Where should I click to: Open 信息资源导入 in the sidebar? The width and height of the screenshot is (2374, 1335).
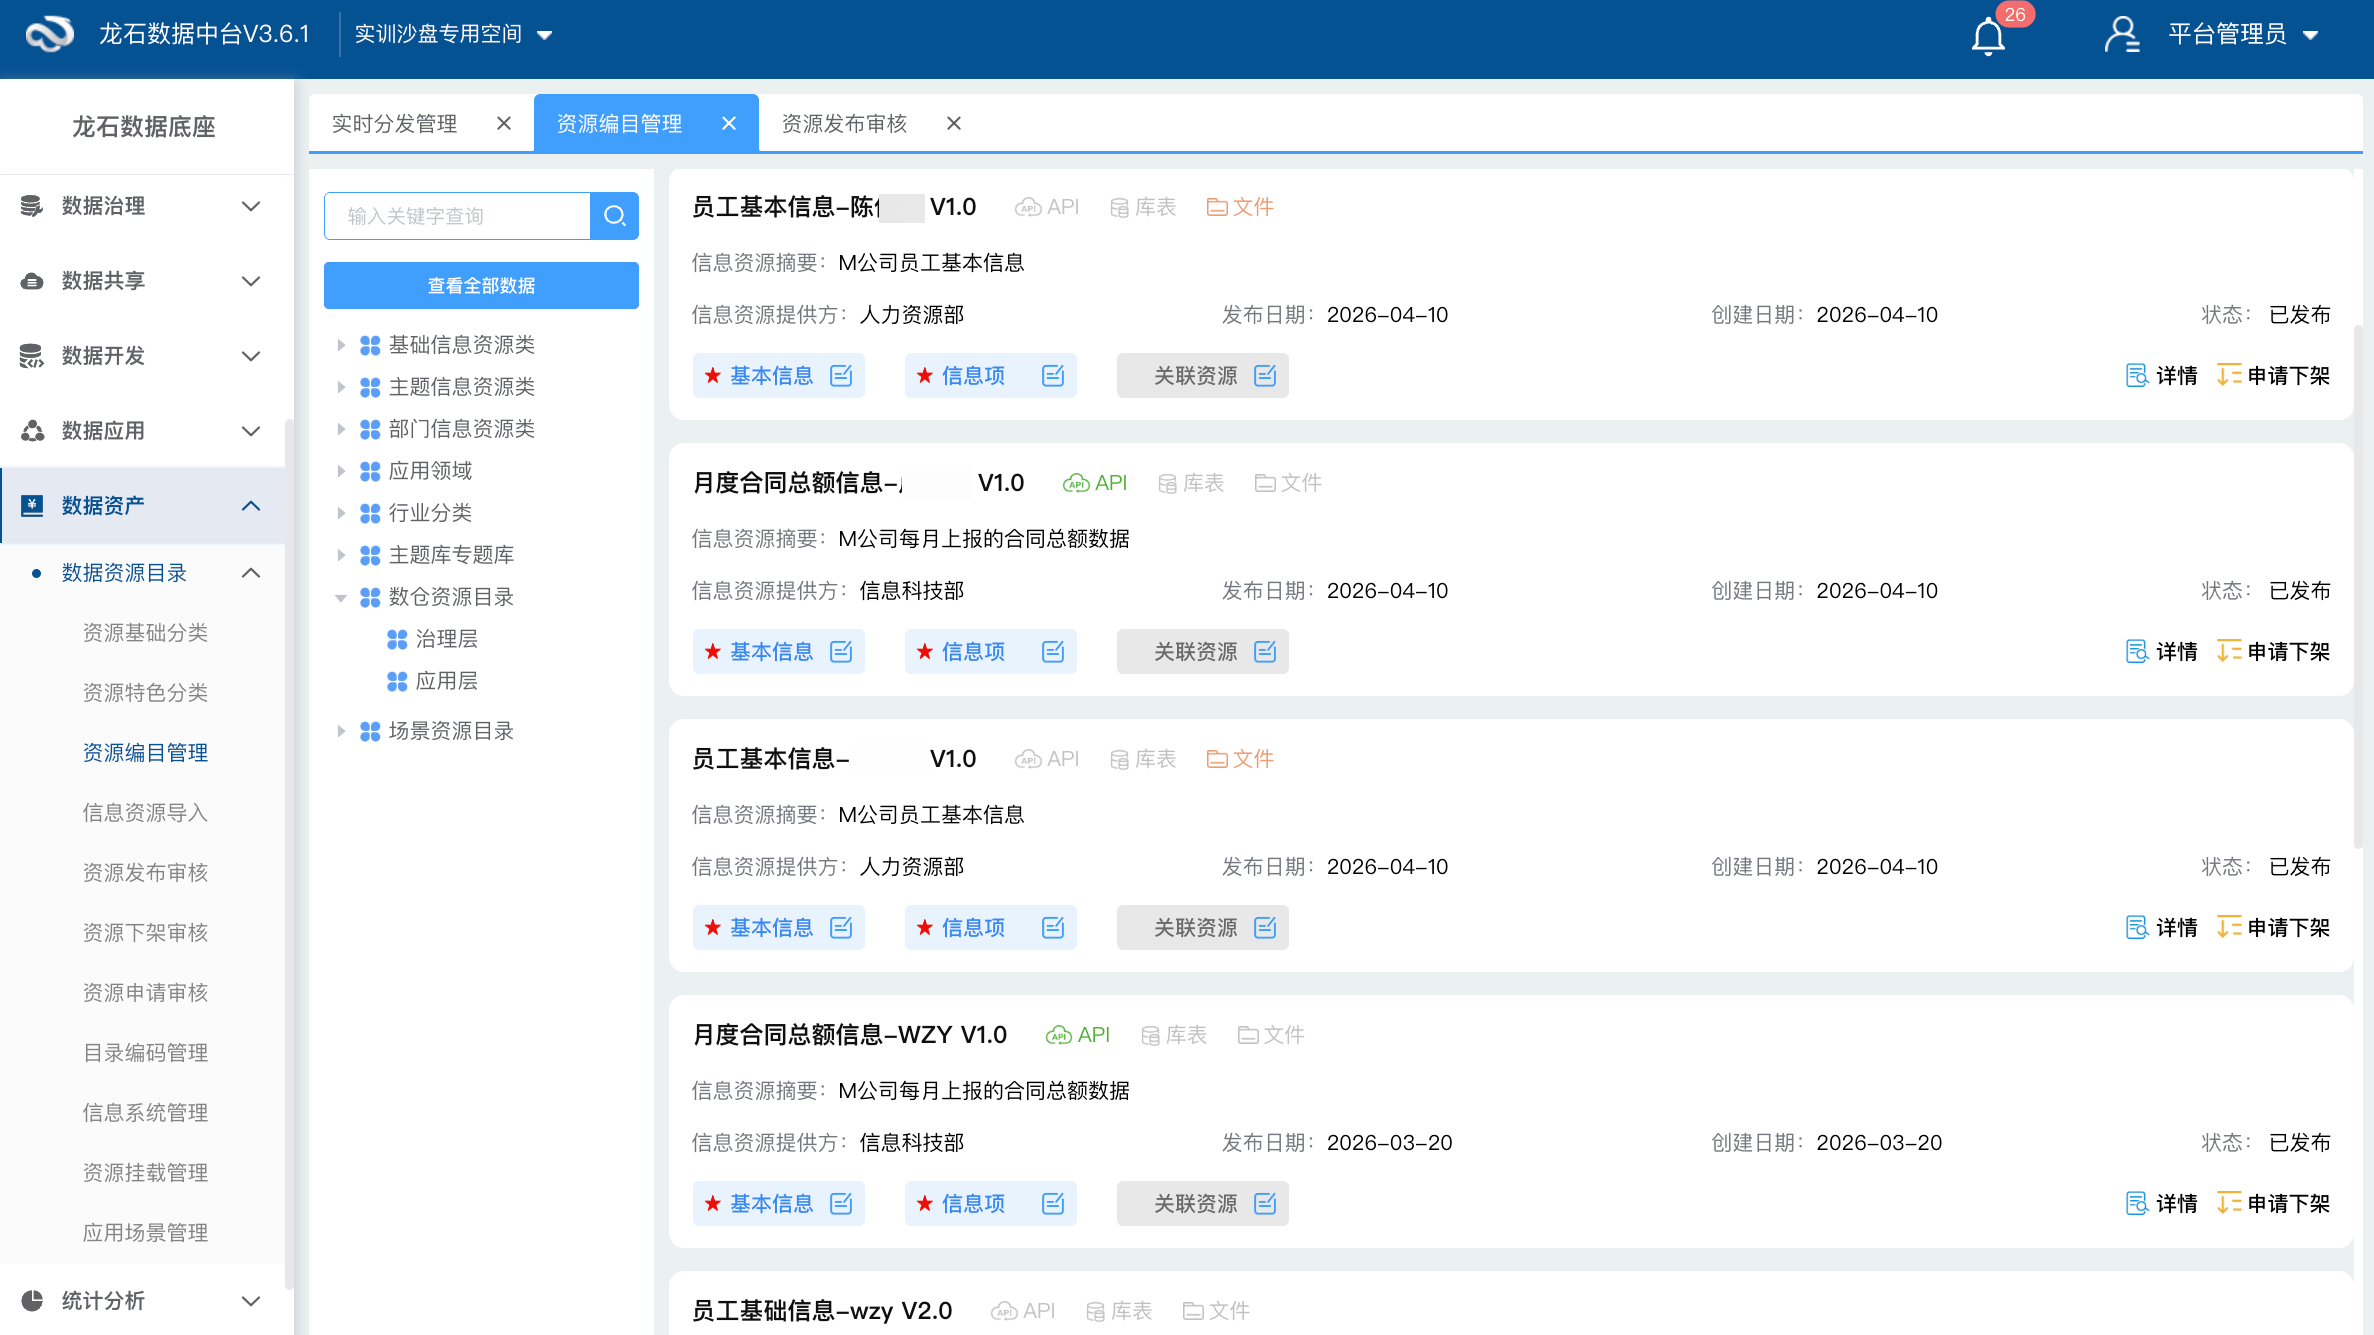coord(145,812)
